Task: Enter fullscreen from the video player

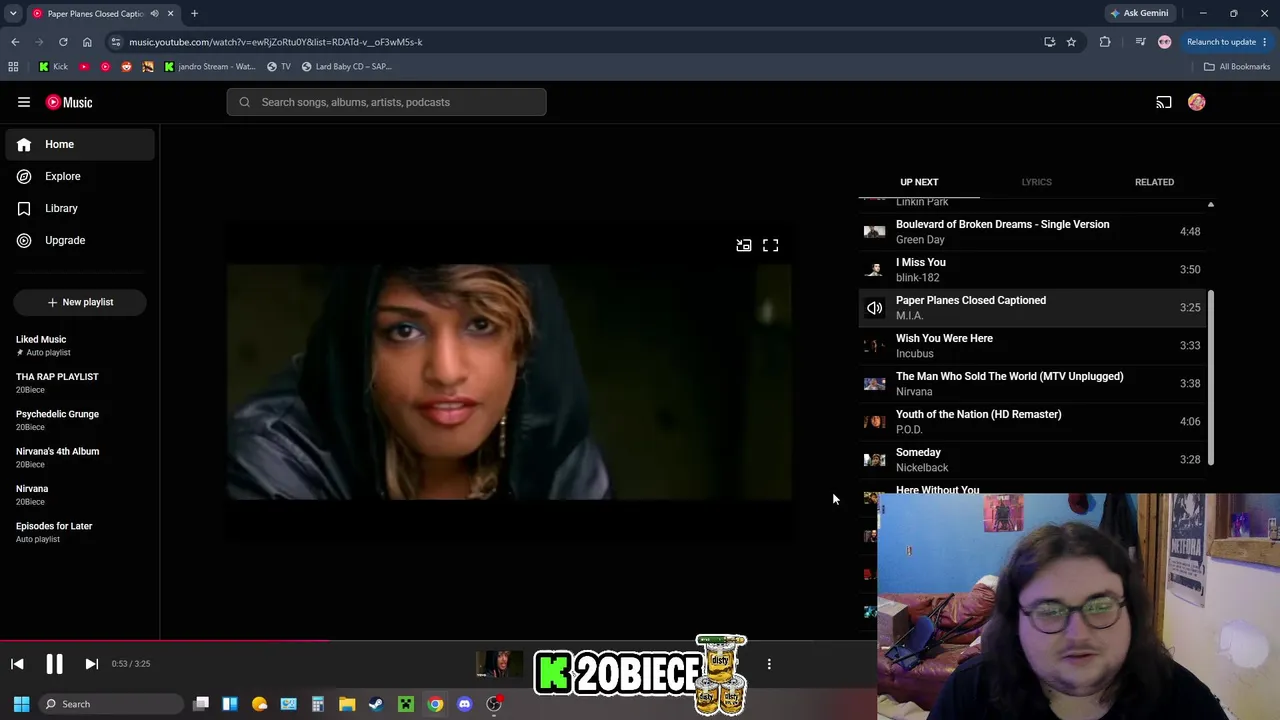Action: tap(770, 245)
